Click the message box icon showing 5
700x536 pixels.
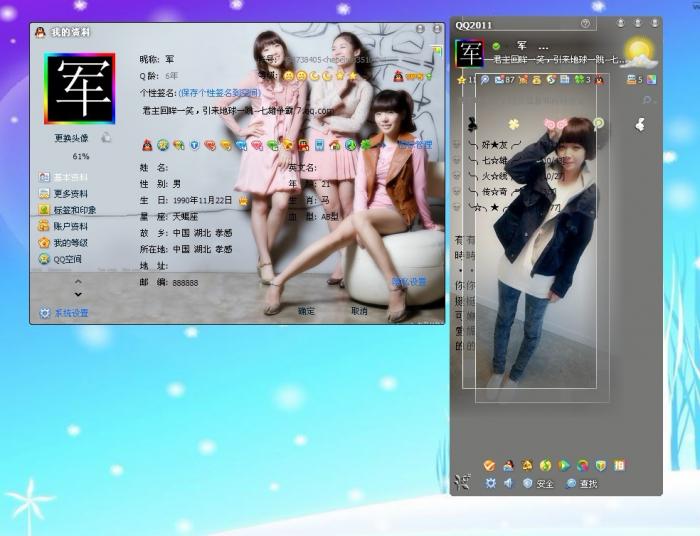pos(631,79)
